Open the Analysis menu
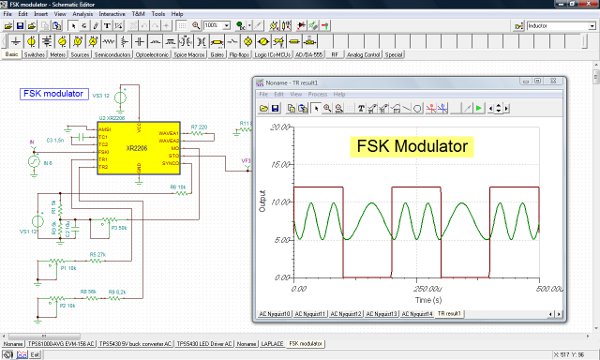Screen dimensions: 600x360 pyautogui.click(x=82, y=14)
